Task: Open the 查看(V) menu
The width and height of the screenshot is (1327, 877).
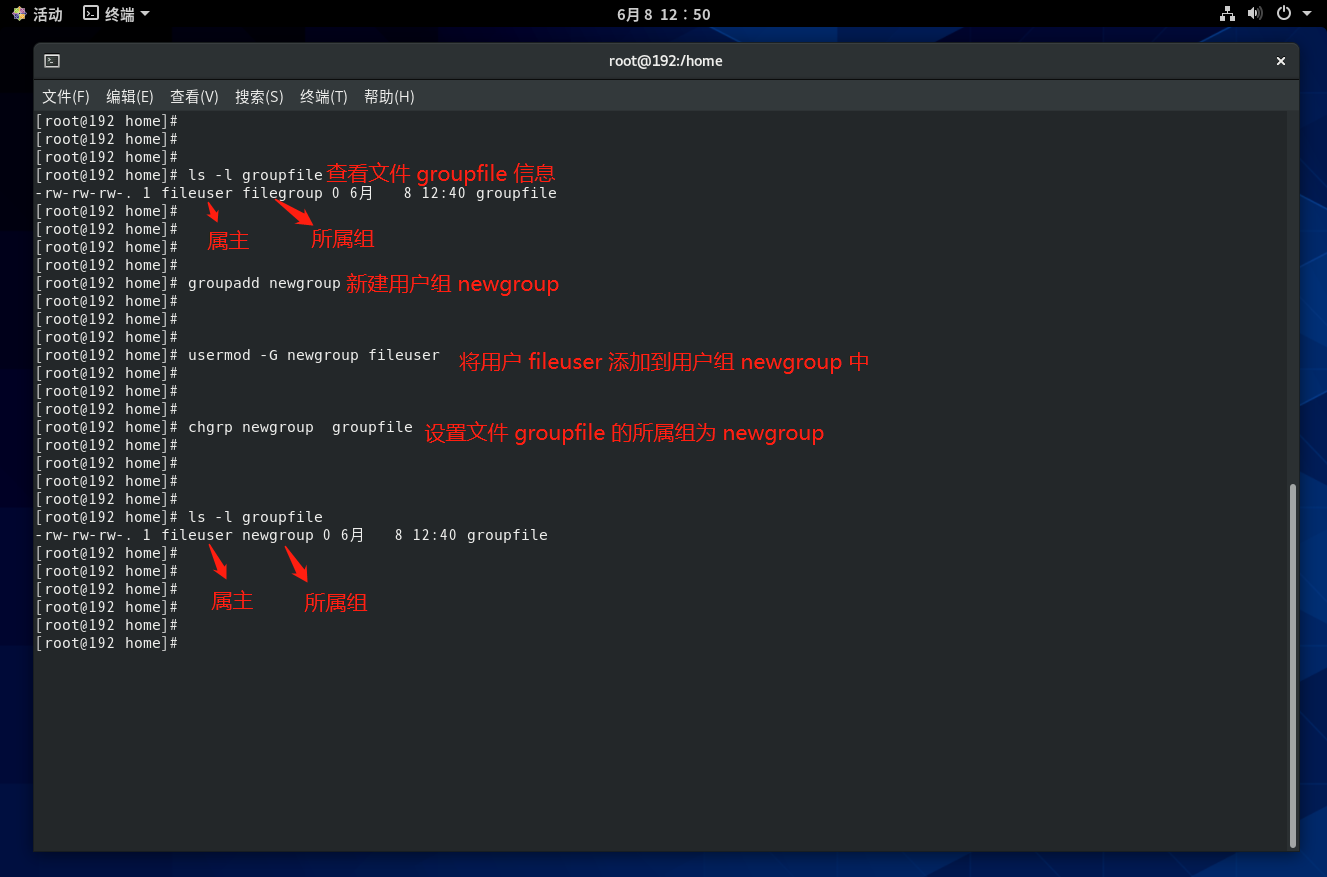Action: (194, 97)
